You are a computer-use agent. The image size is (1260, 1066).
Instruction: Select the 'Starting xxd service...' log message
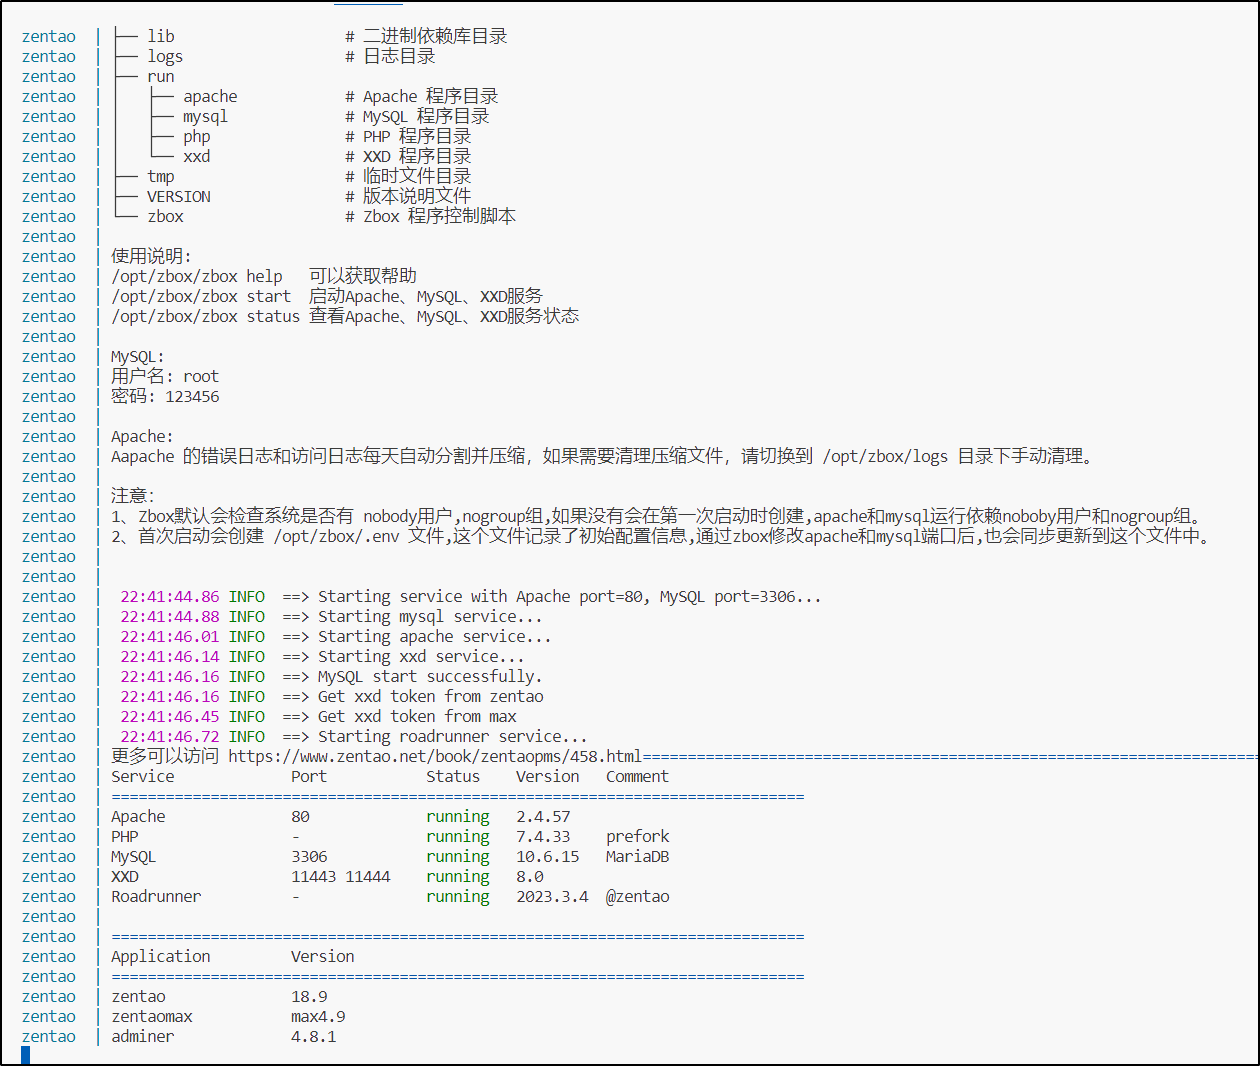(x=422, y=656)
